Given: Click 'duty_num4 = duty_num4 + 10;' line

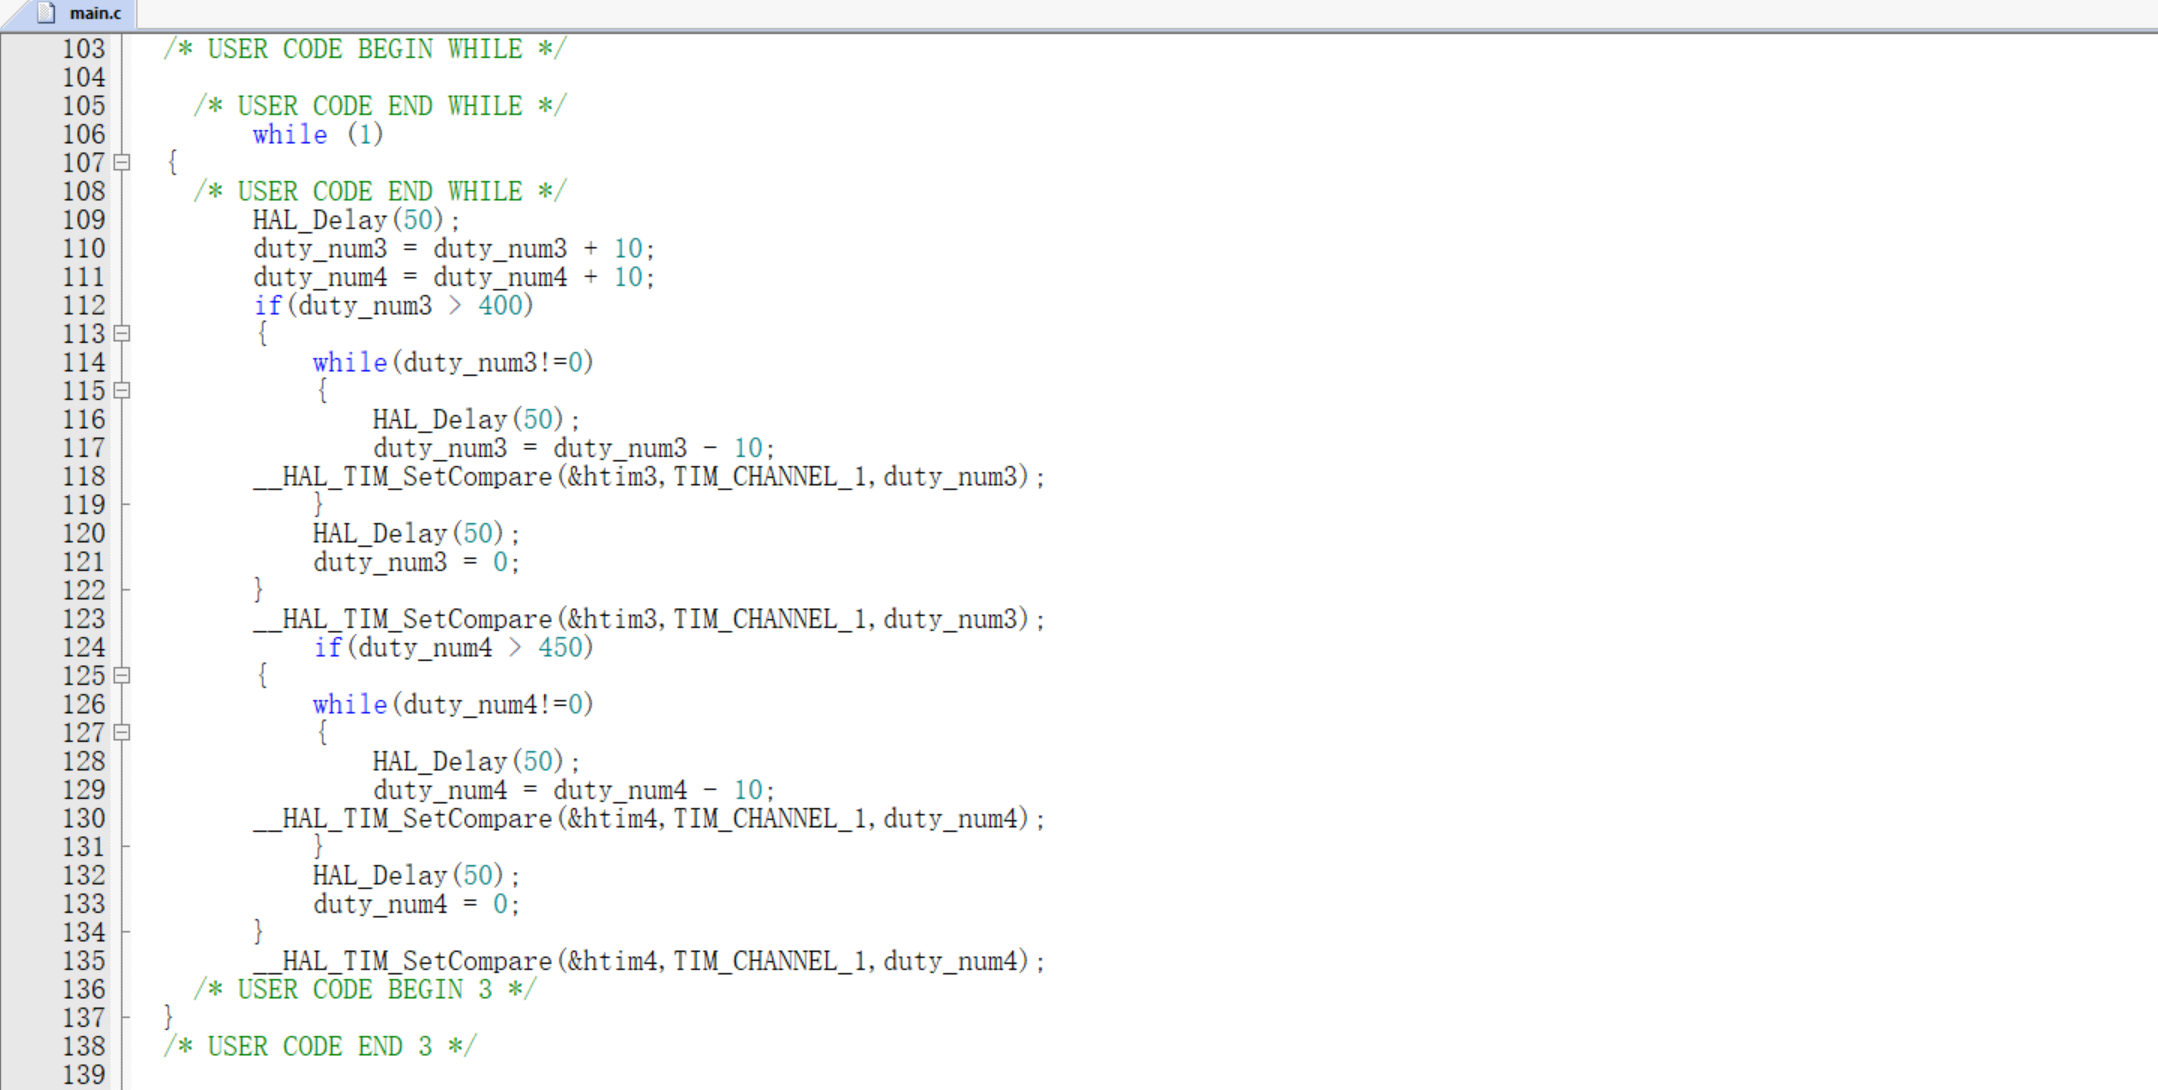Looking at the screenshot, I should point(454,277).
